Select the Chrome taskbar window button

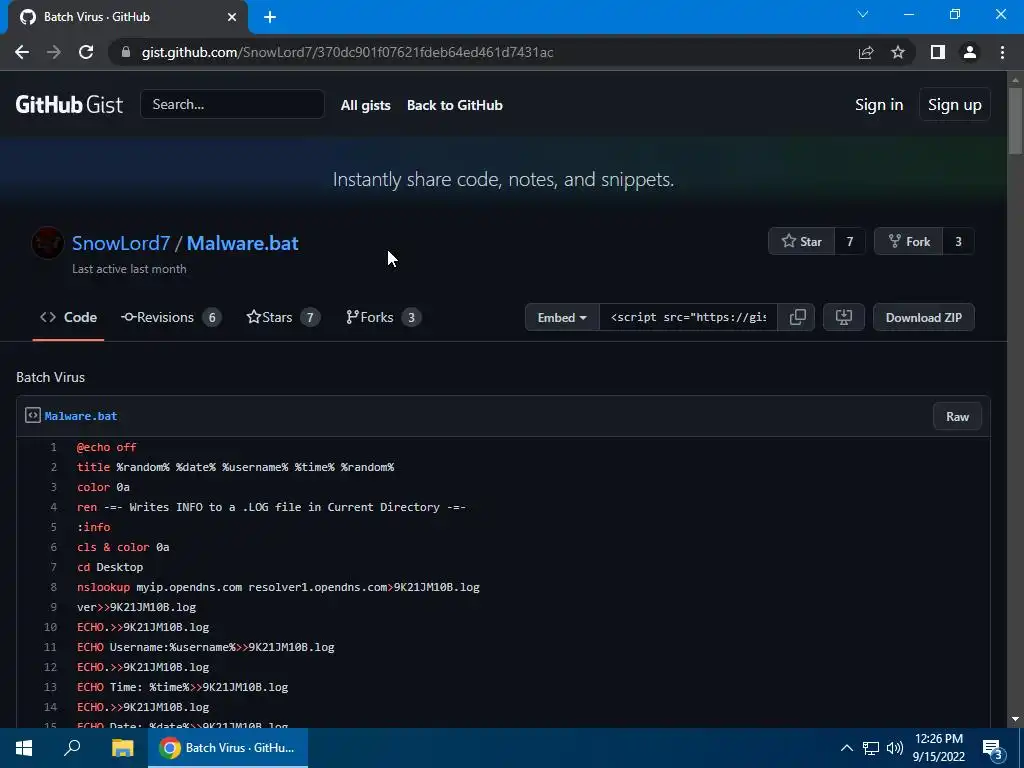[x=228, y=748]
